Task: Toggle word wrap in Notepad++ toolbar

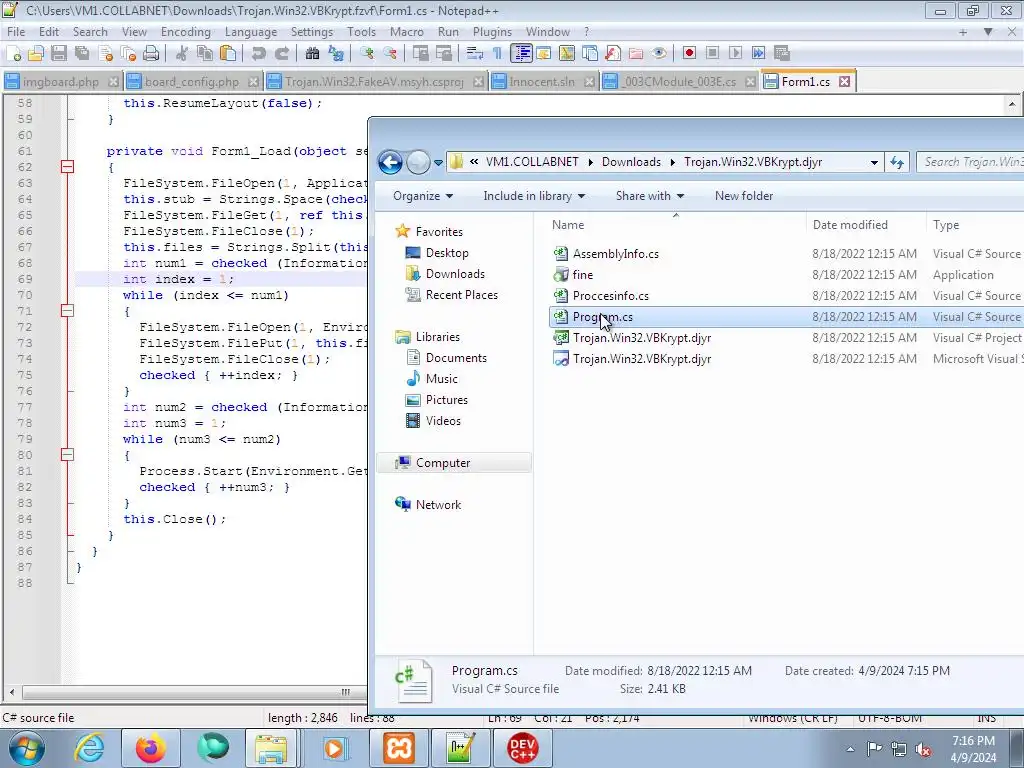Action: 474,54
